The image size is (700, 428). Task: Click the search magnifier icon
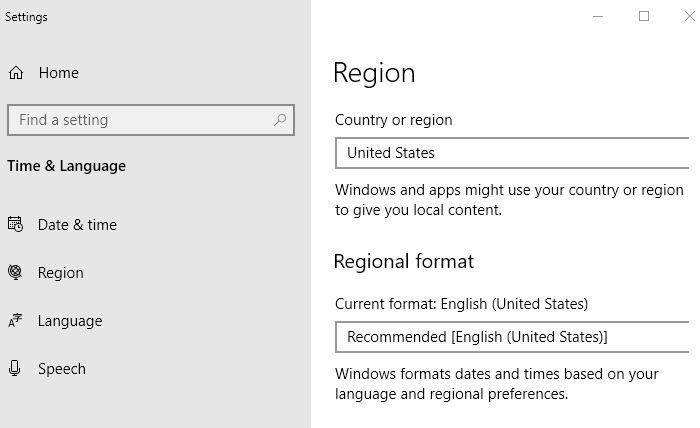point(281,120)
